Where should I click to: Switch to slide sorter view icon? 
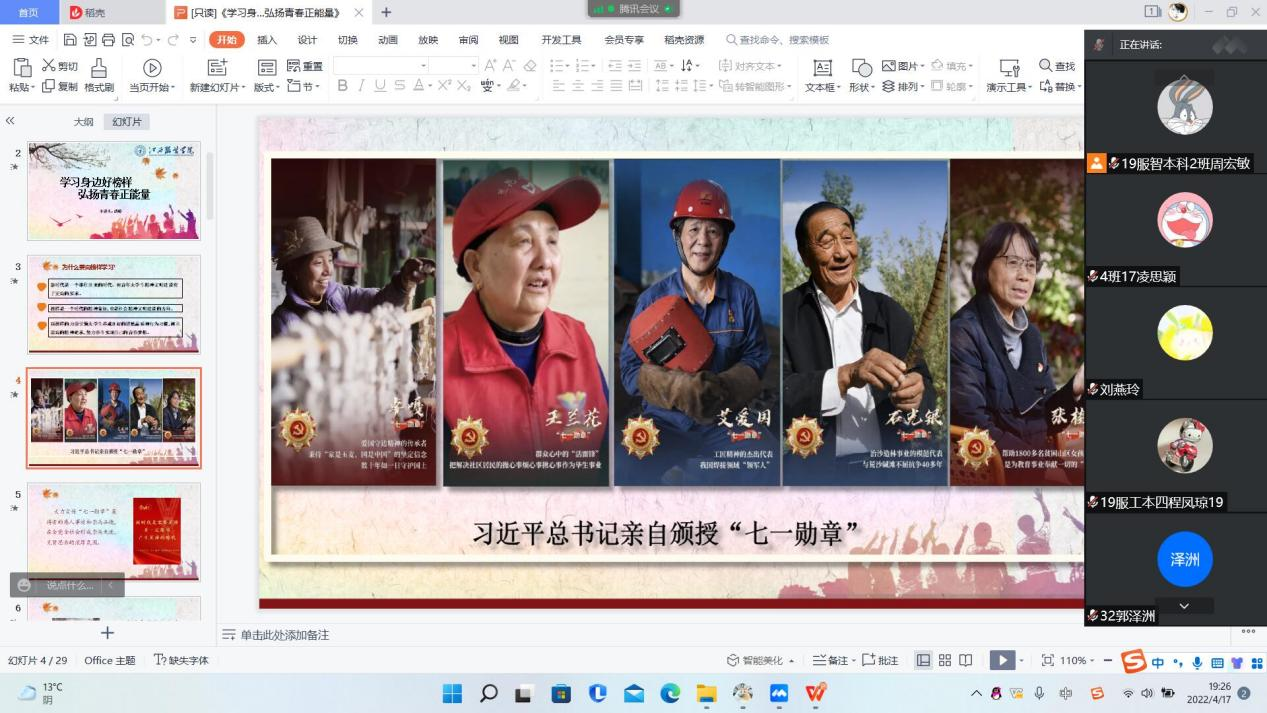[x=944, y=661]
